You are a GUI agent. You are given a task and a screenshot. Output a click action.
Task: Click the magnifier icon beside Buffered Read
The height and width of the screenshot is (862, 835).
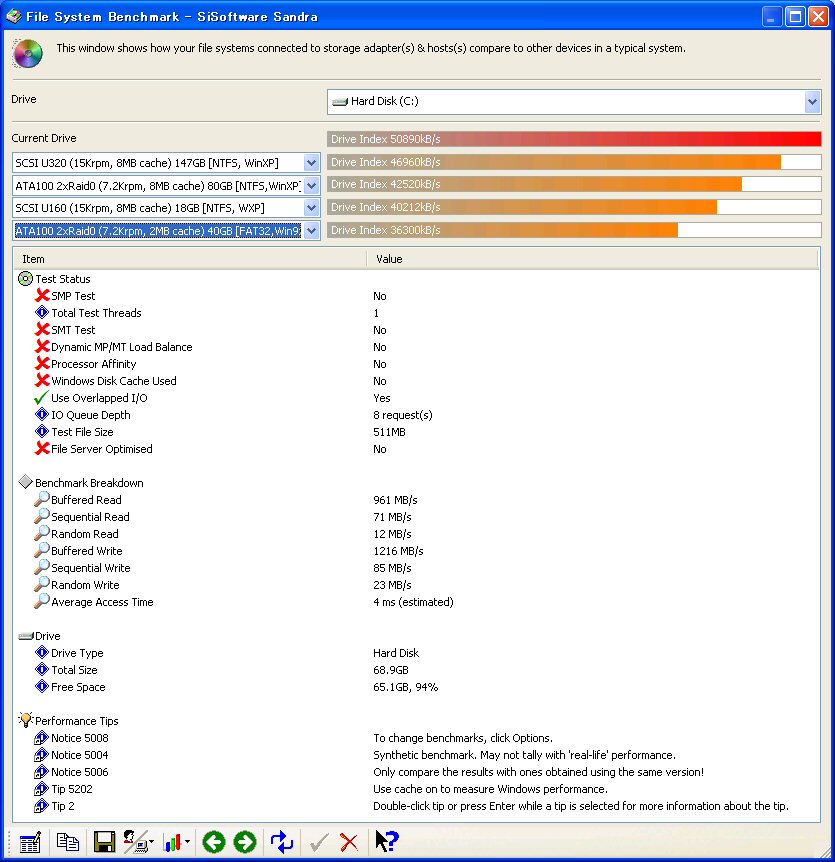click(42, 499)
